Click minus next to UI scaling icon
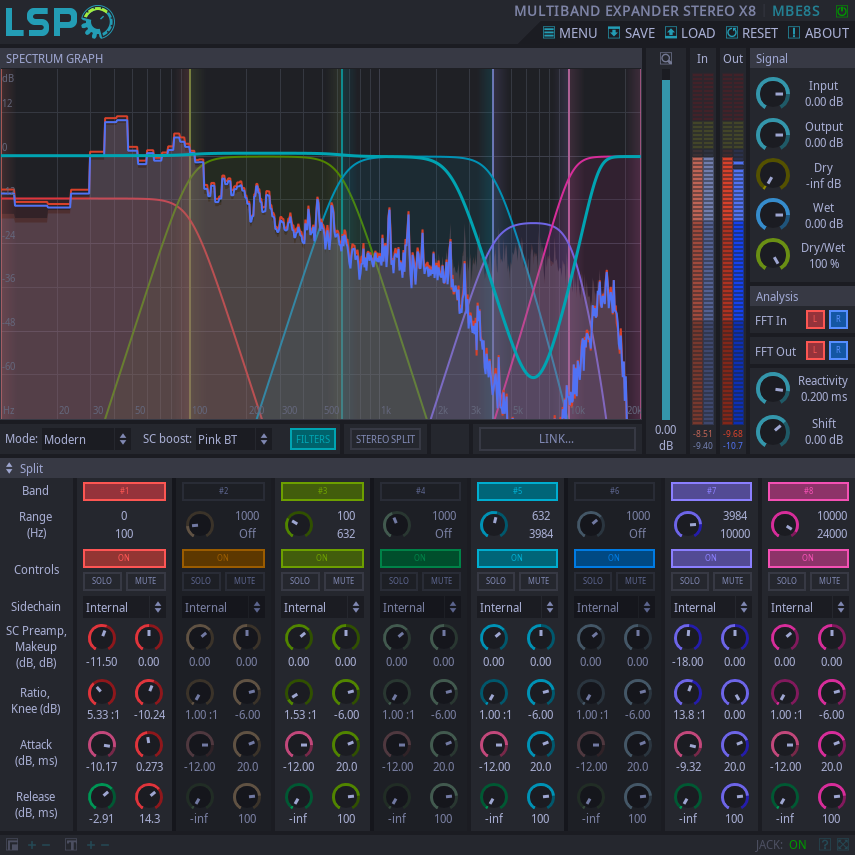 (x=46, y=845)
